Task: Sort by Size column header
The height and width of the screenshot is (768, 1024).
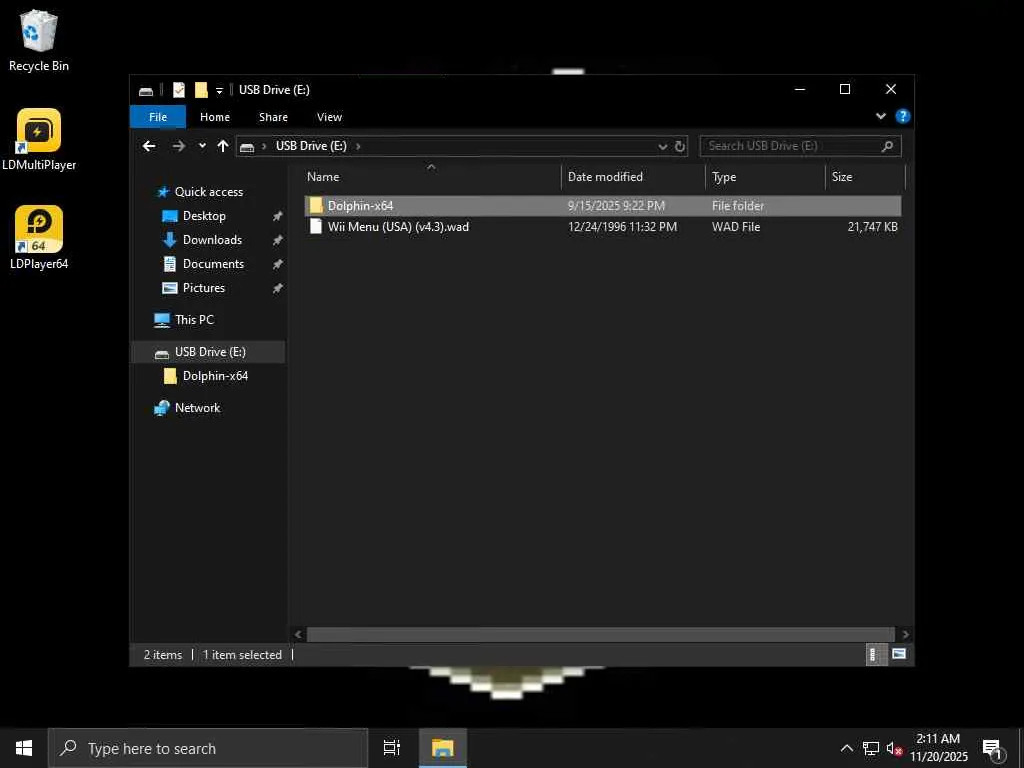Action: [865, 177]
